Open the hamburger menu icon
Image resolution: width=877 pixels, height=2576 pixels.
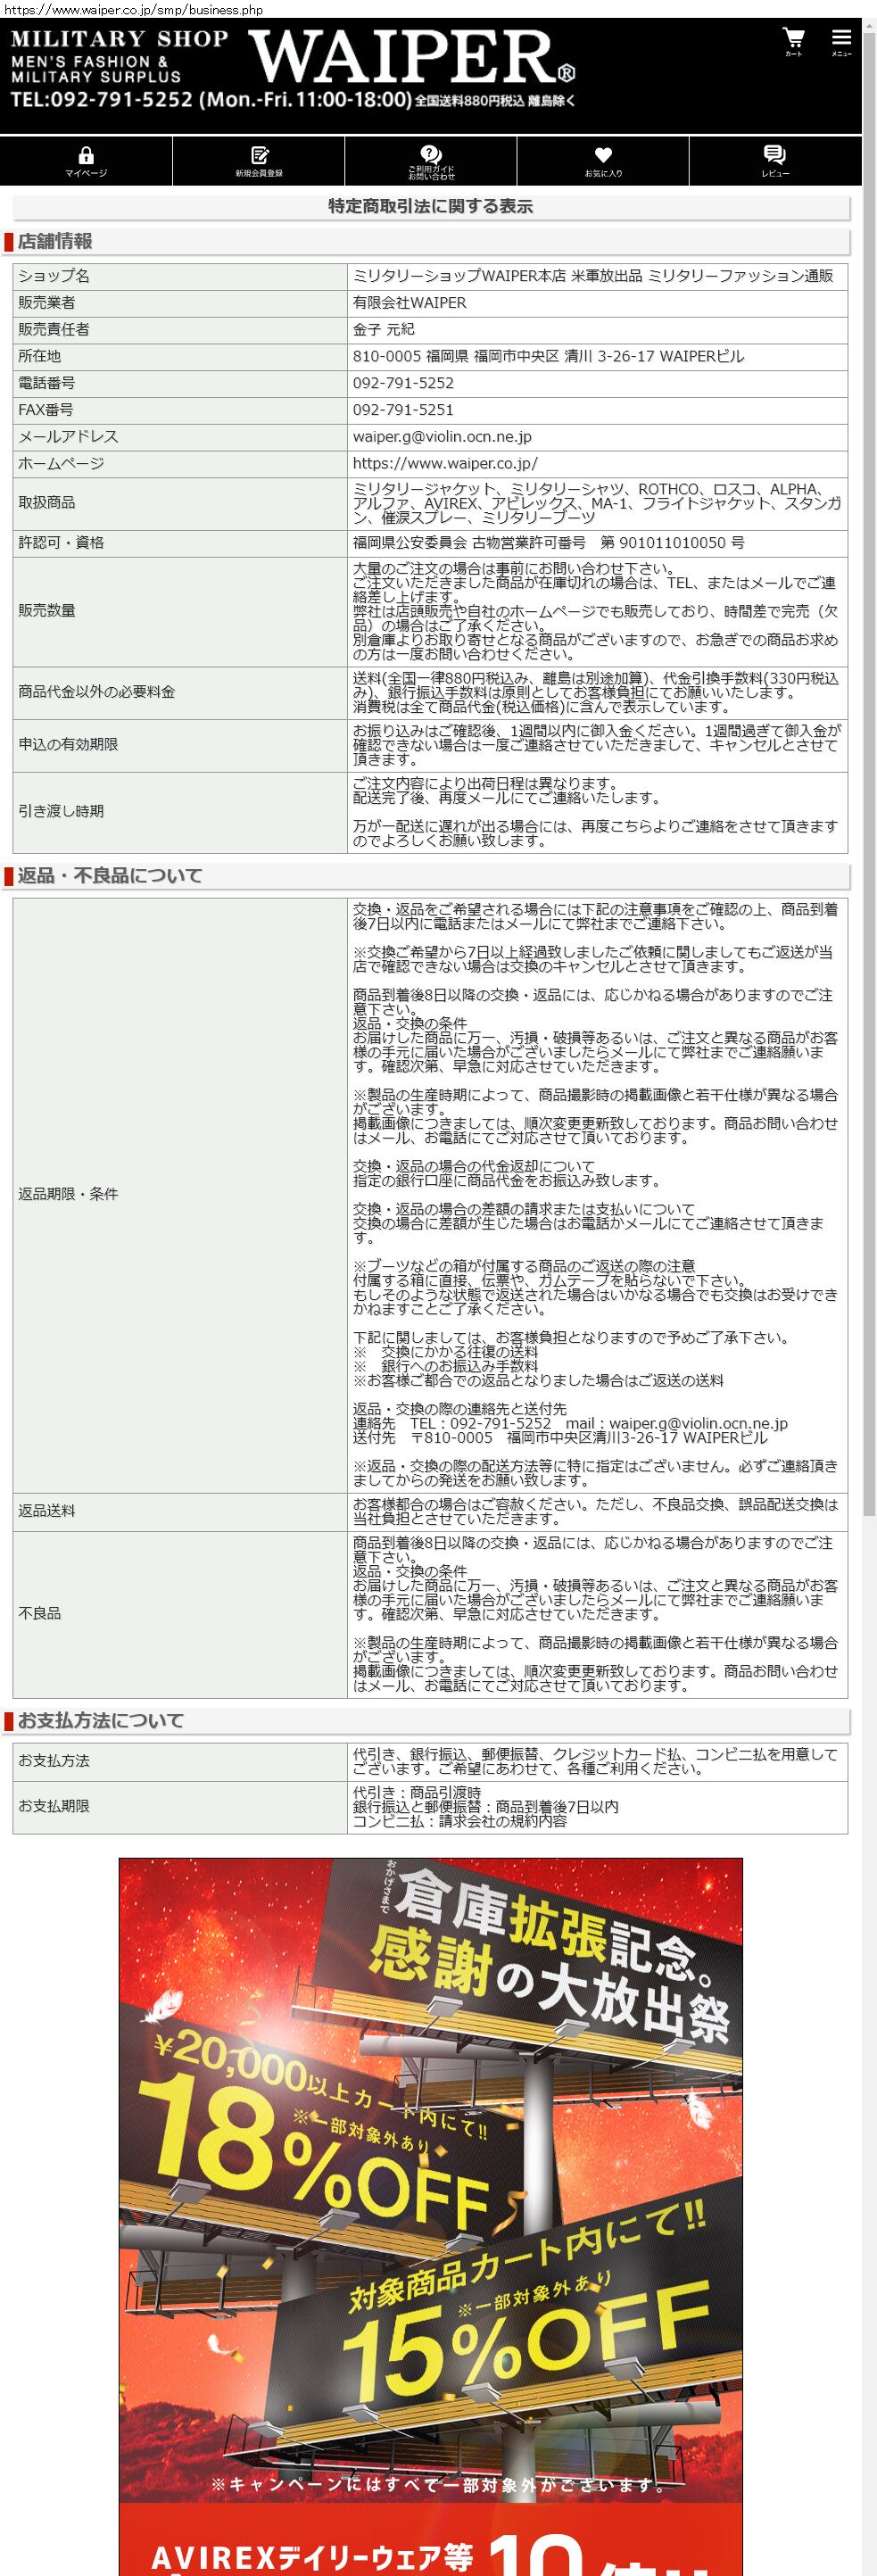[841, 41]
